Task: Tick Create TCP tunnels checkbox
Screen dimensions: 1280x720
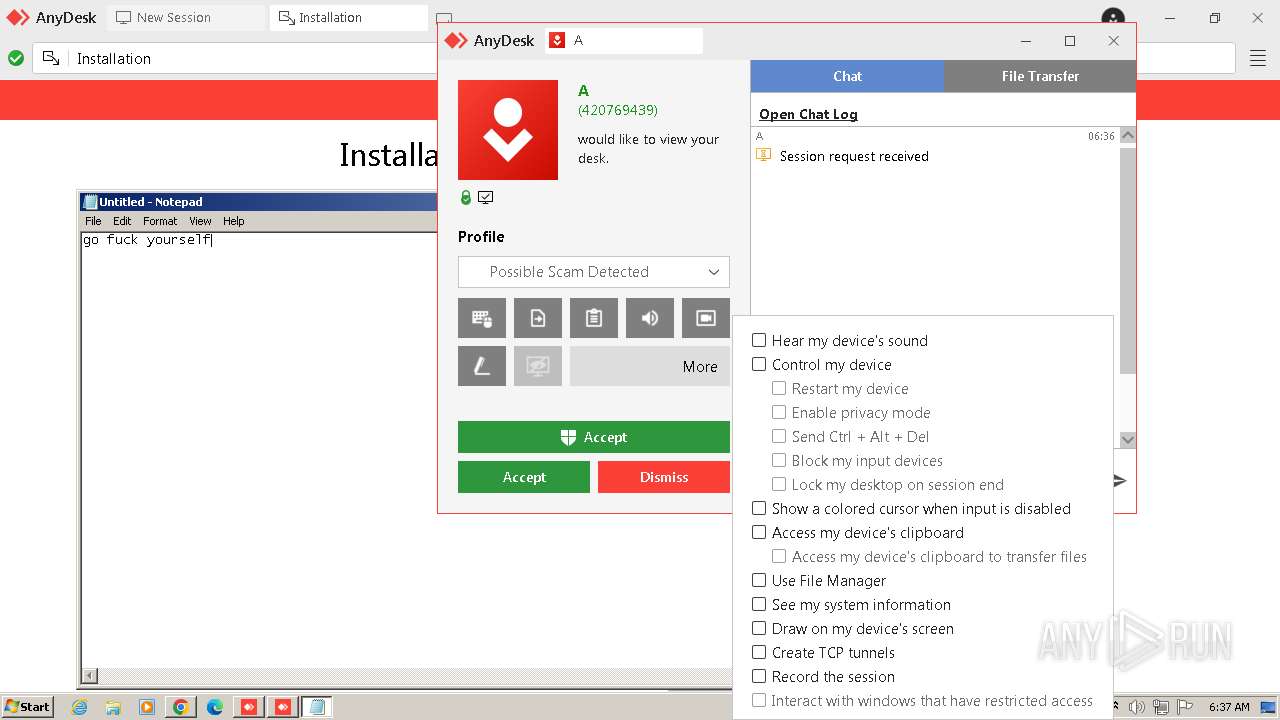Action: (x=759, y=652)
